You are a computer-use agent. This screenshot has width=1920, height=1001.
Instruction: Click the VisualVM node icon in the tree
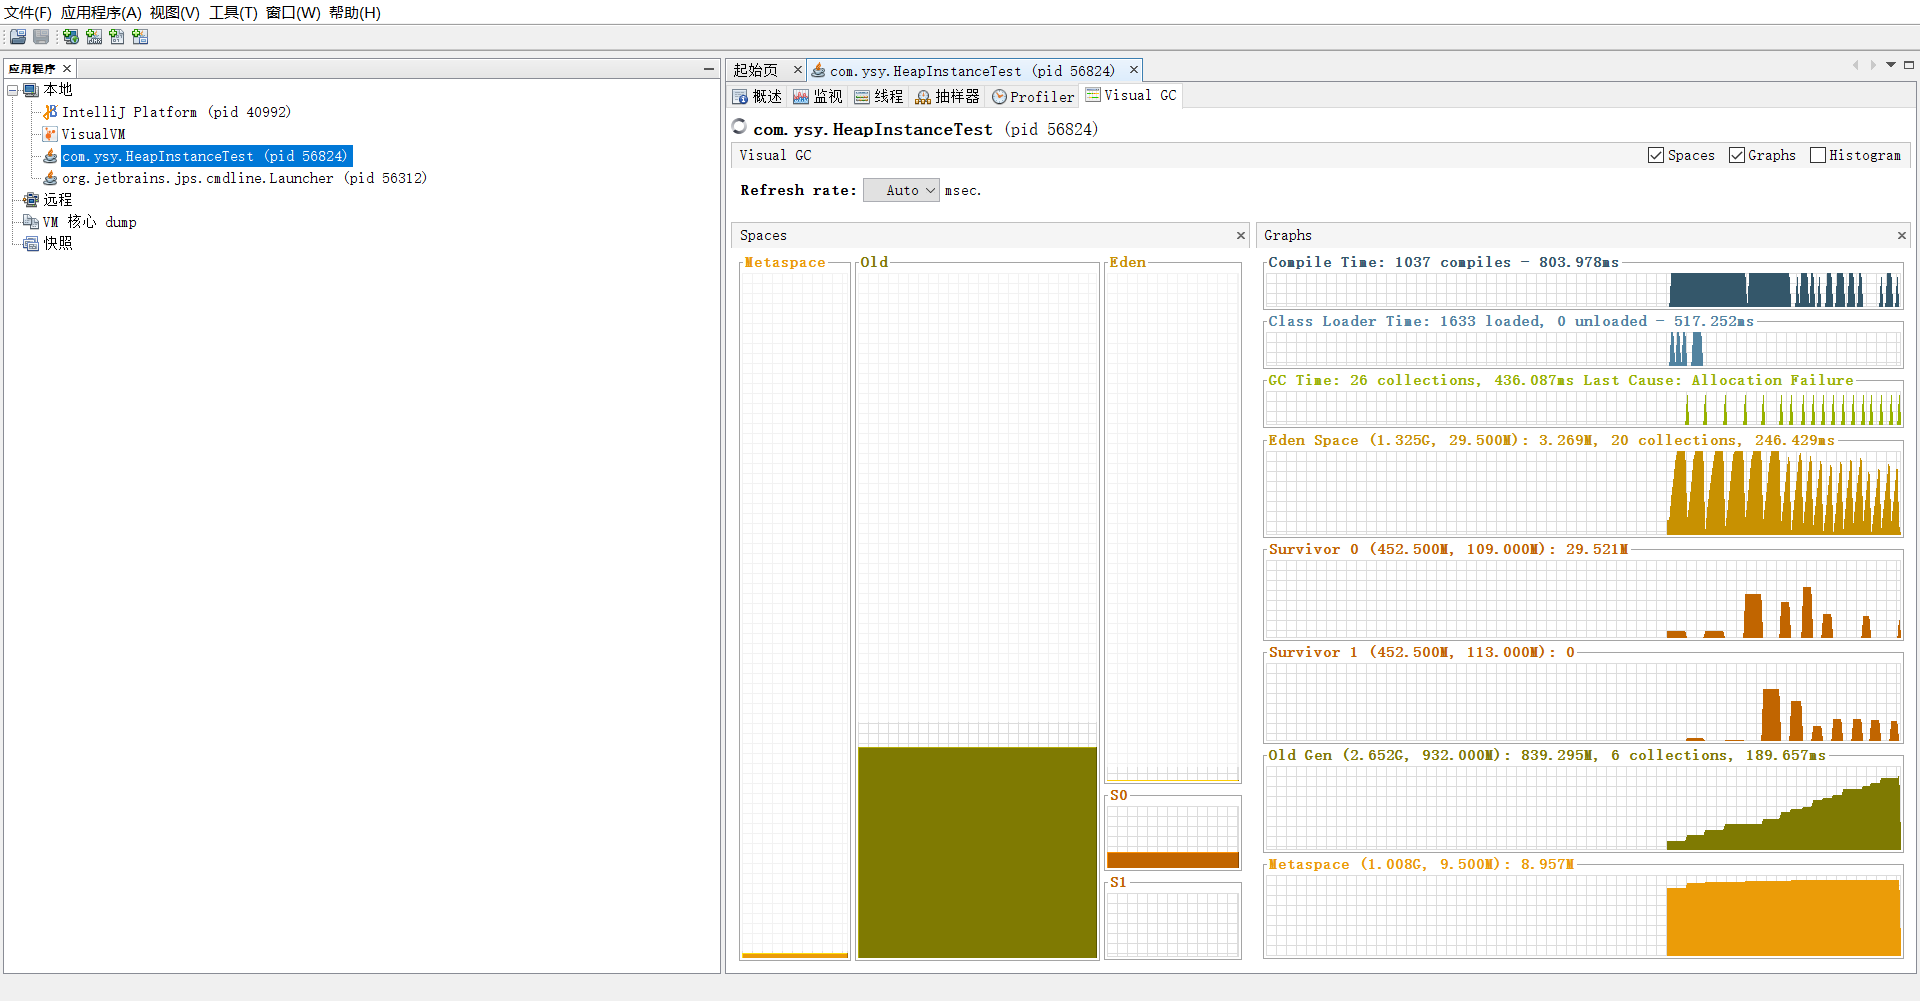coord(50,134)
